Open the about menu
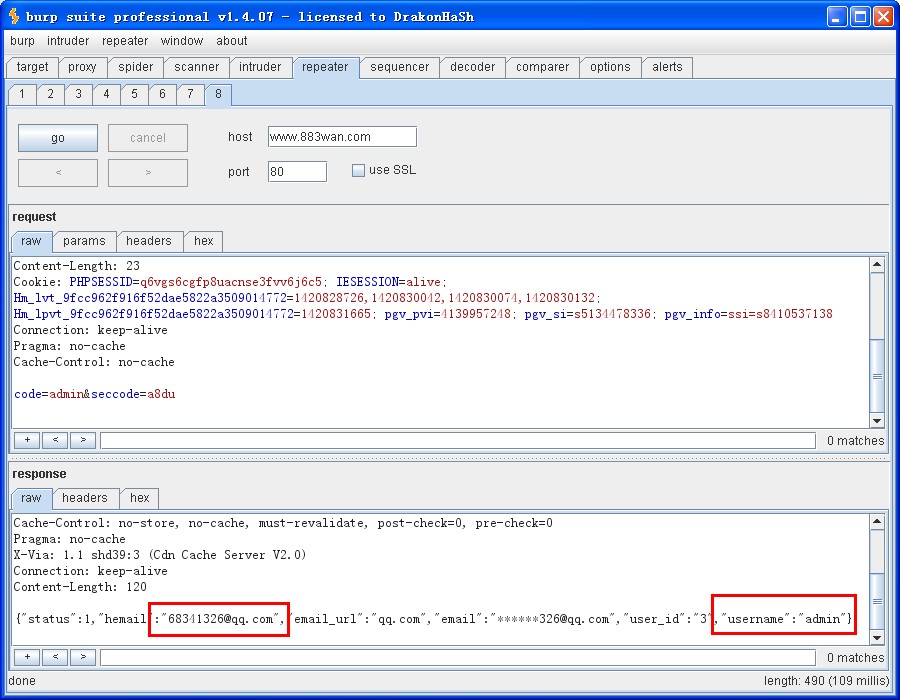 pos(231,41)
